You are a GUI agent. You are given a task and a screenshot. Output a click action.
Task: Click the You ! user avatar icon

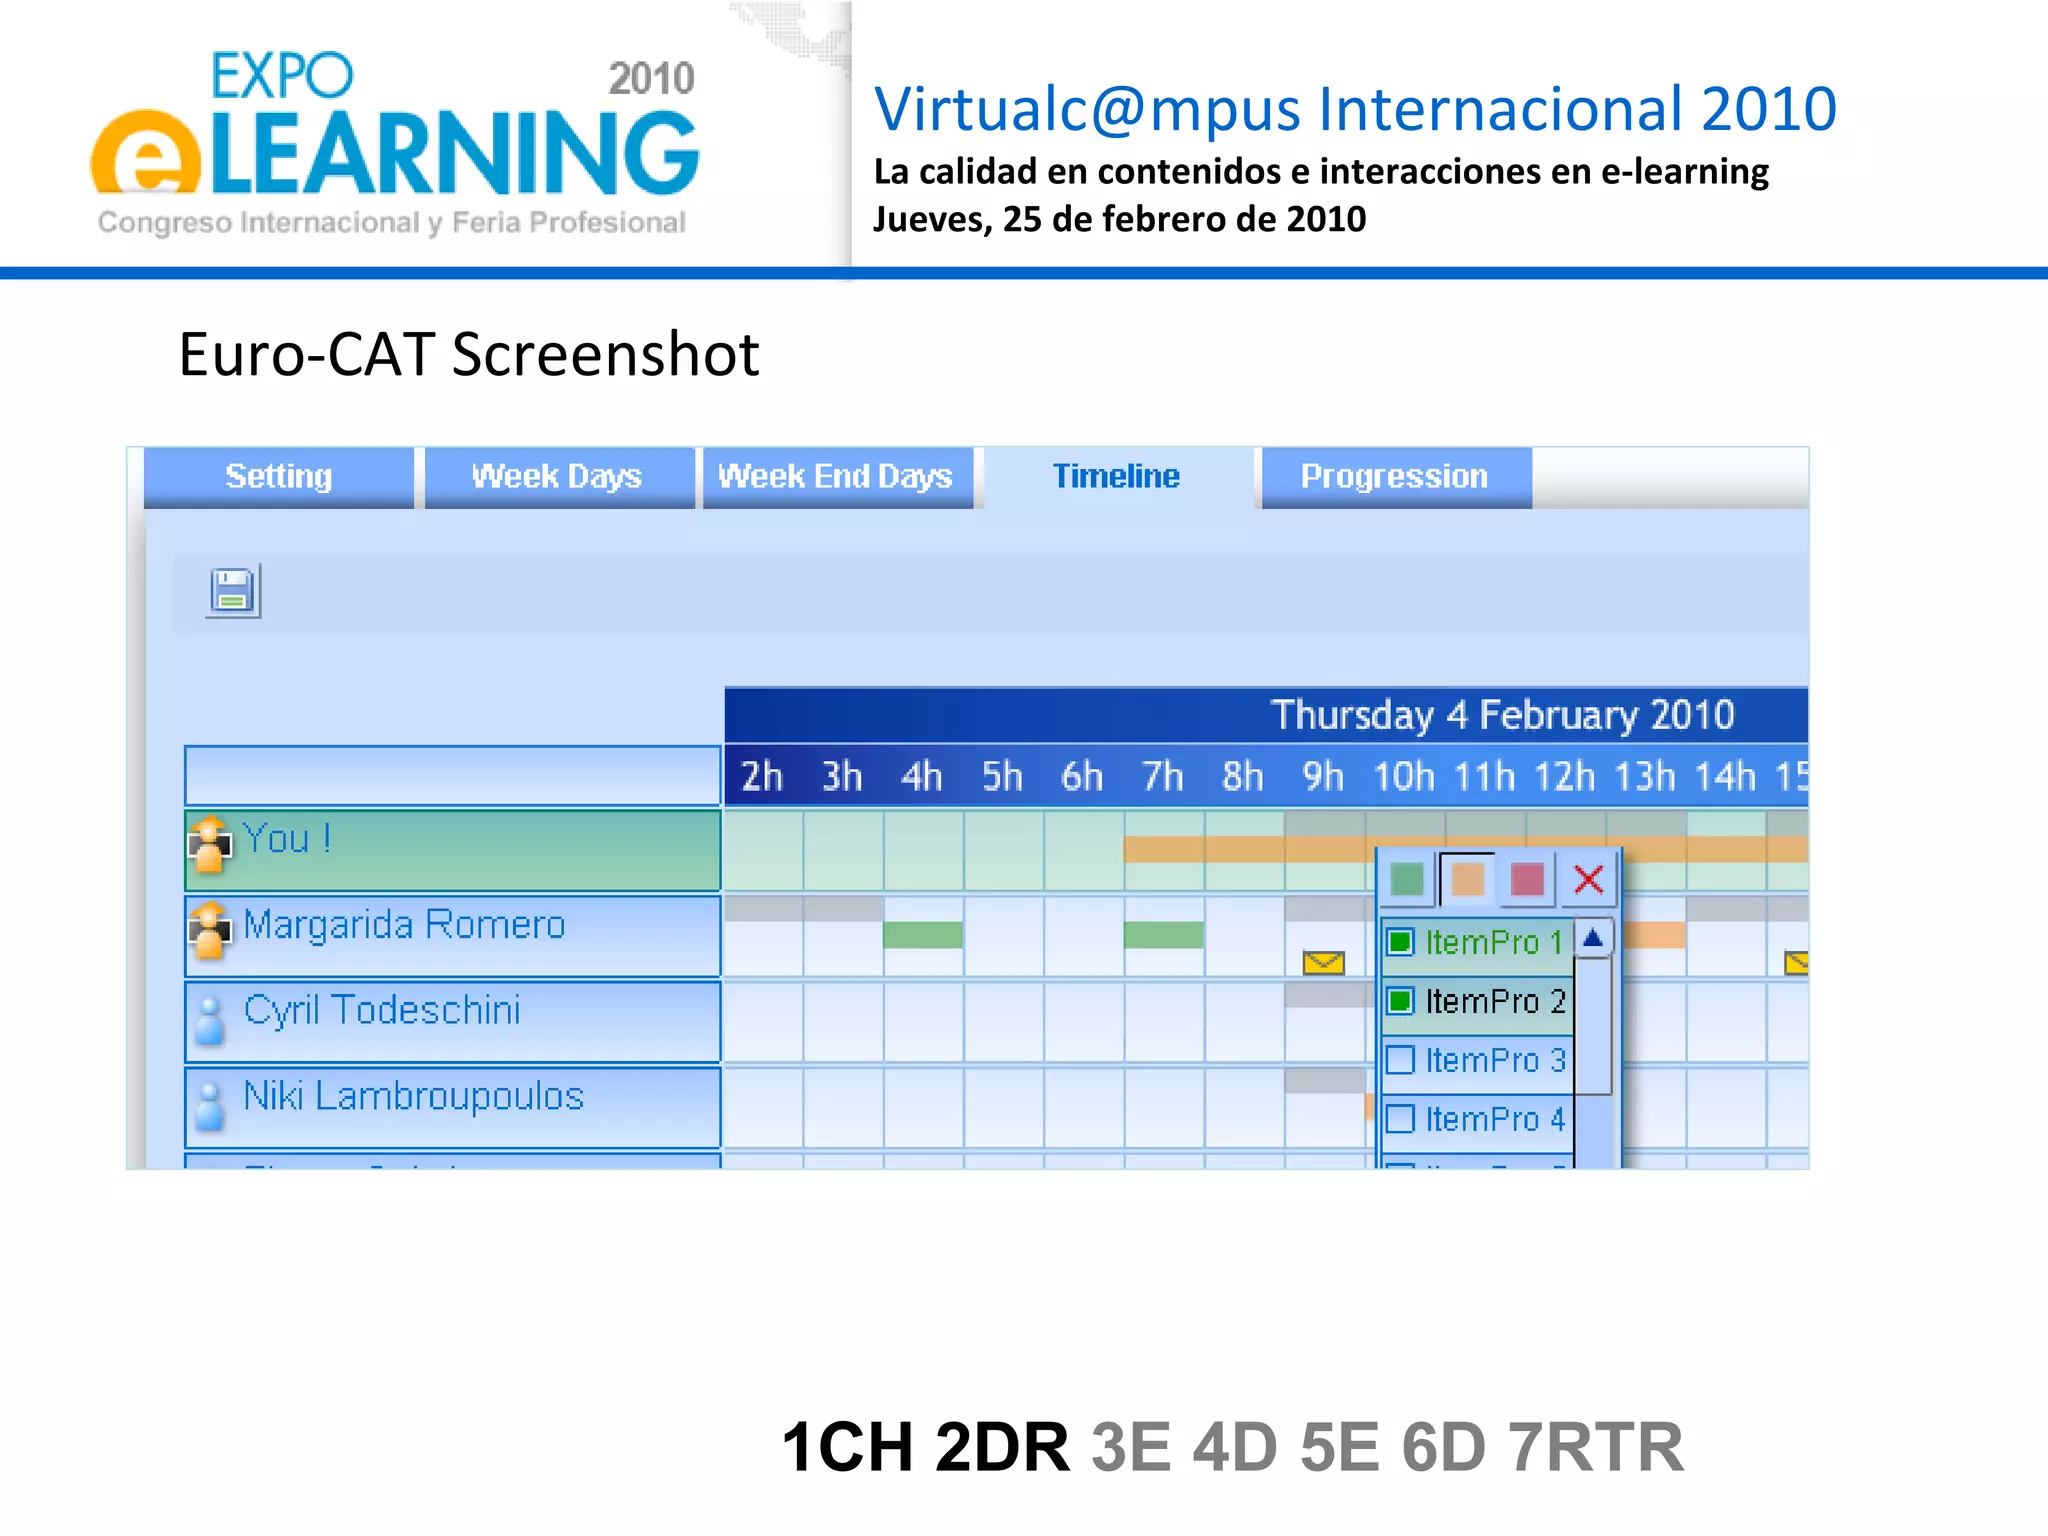coord(210,846)
